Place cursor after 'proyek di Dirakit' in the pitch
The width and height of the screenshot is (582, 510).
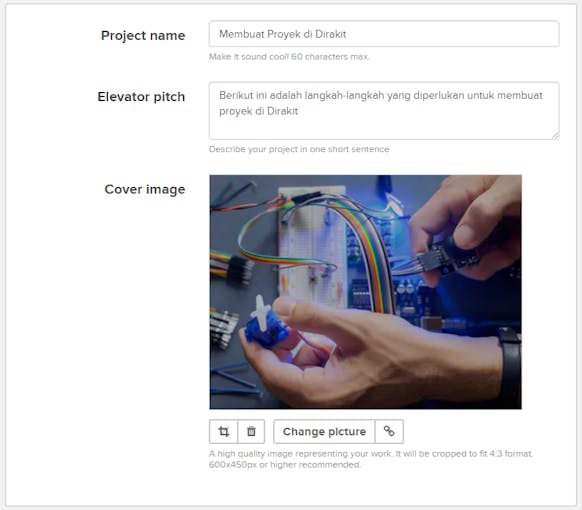click(299, 111)
